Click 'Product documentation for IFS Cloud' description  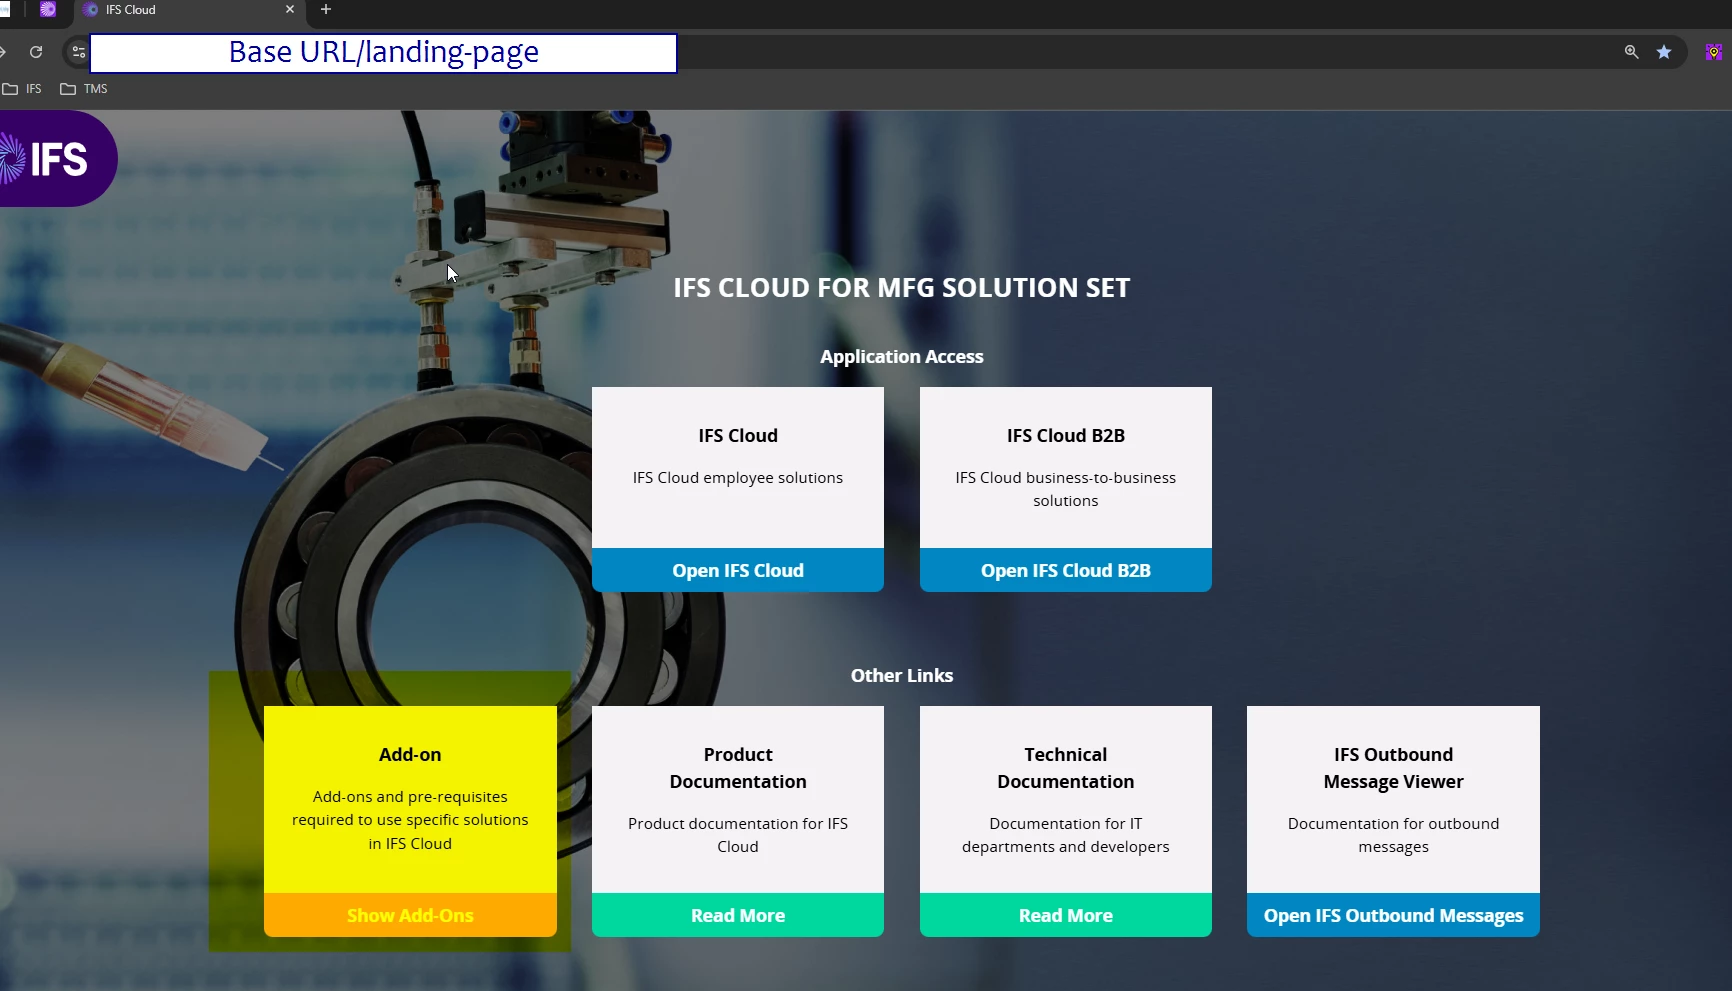click(x=738, y=835)
